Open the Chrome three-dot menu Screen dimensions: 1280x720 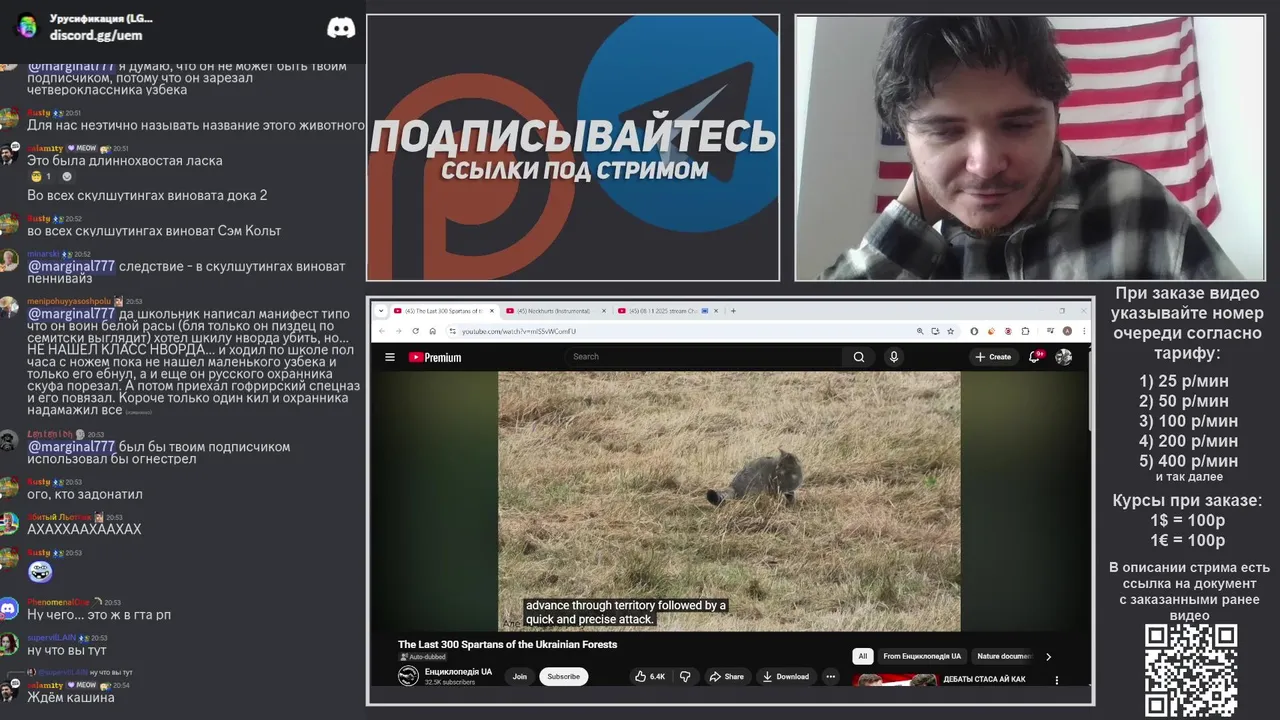[1082, 331]
